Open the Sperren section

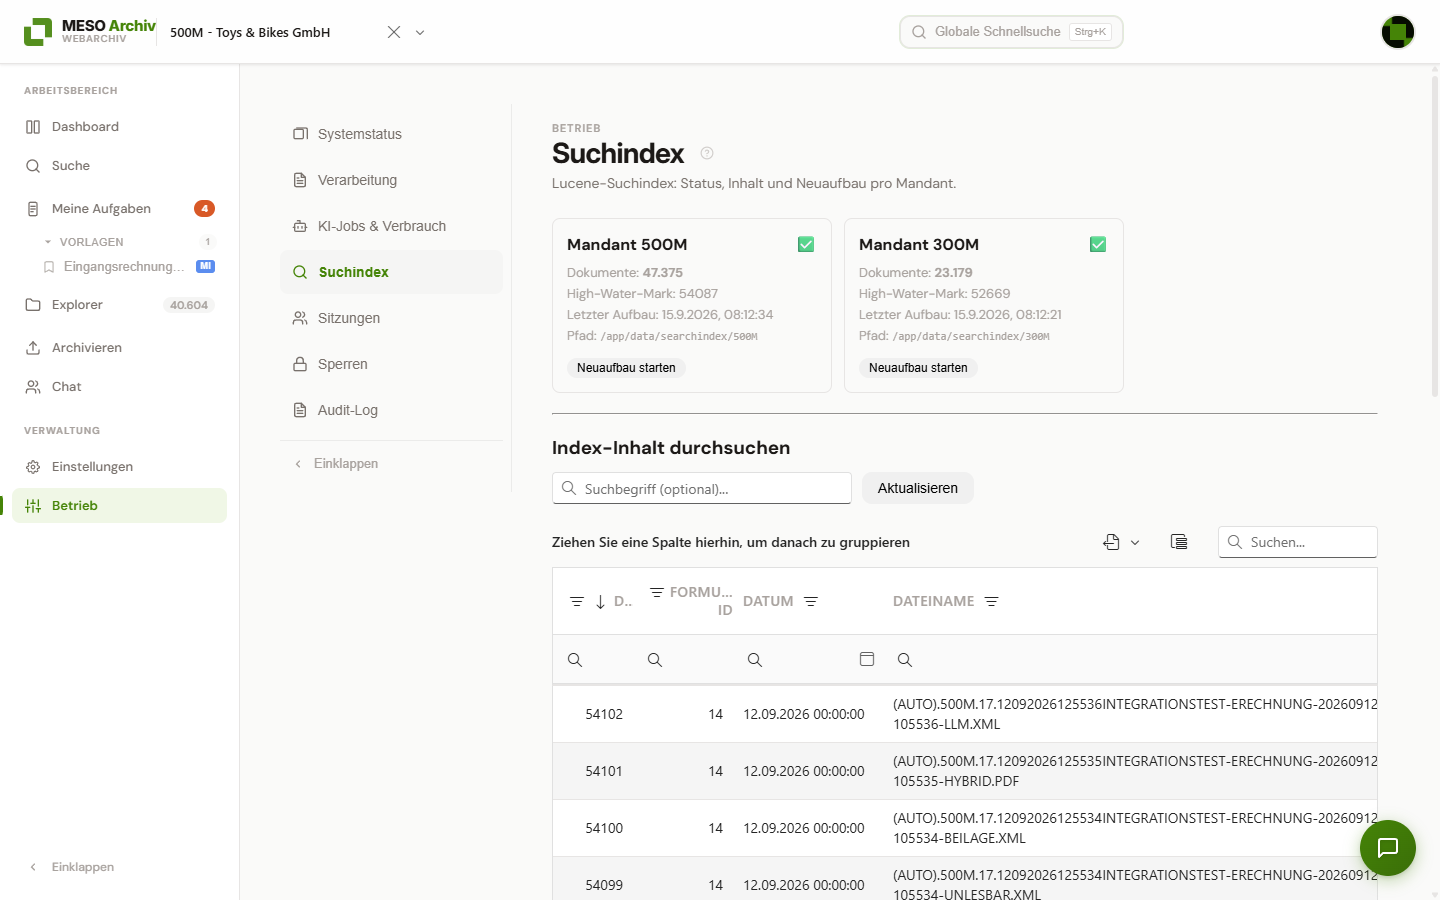point(391,364)
